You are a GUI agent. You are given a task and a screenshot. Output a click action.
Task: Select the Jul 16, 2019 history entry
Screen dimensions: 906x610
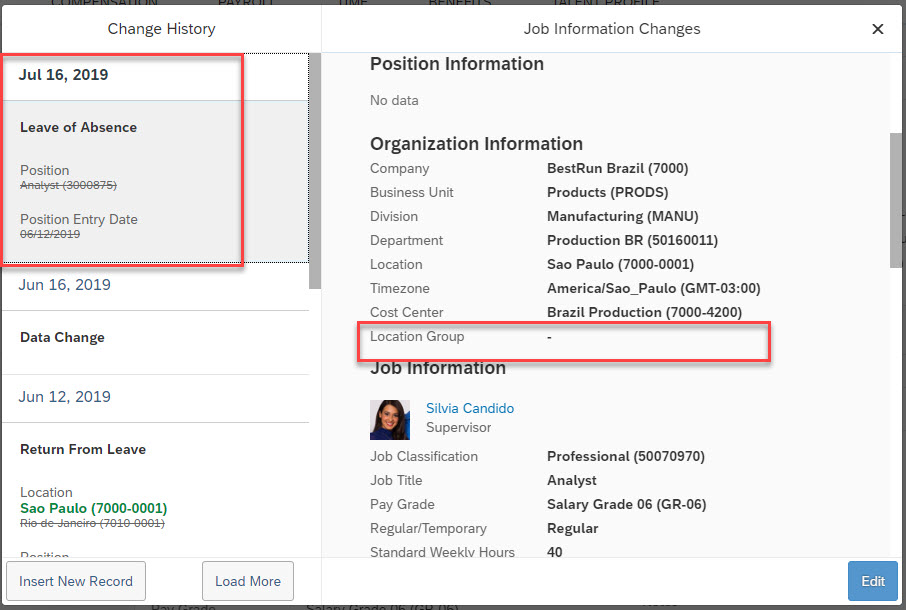click(64, 75)
